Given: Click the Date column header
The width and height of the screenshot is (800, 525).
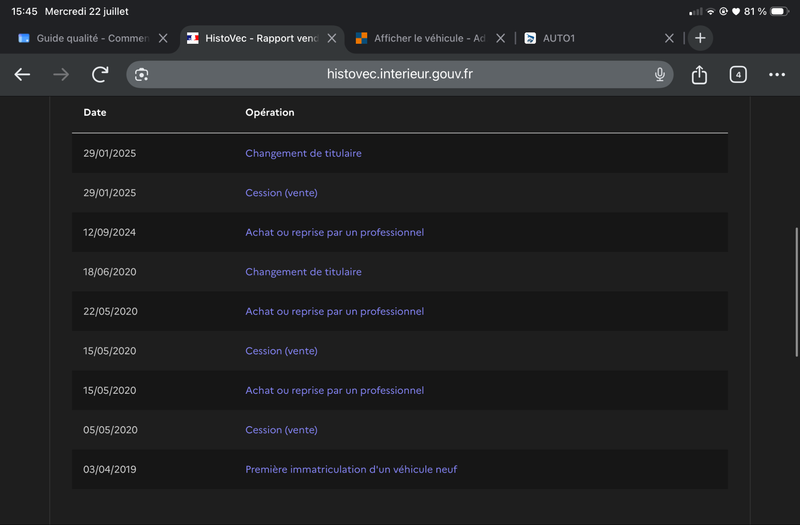Looking at the screenshot, I should pos(95,112).
